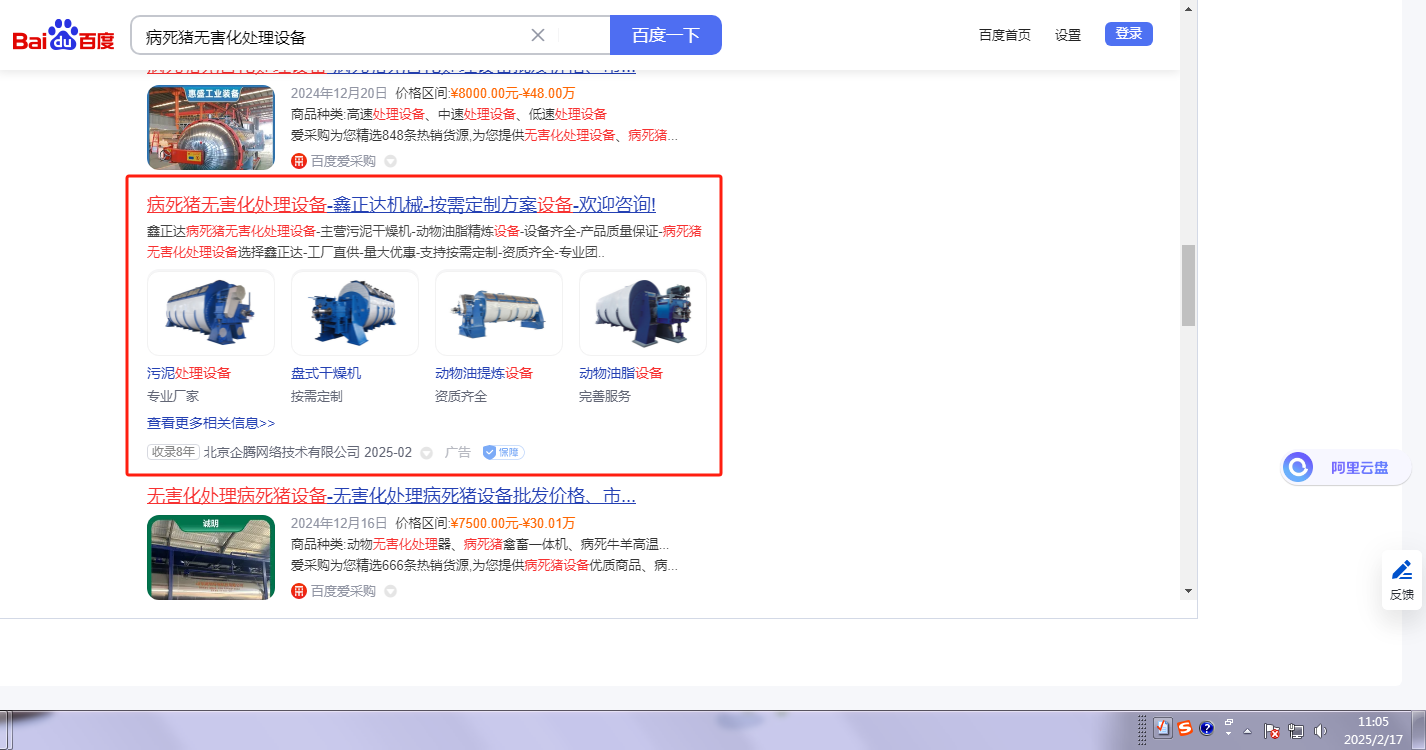This screenshot has height=750, width=1426.
Task: Open the 动物油提炼设备 machine image
Action: click(499, 313)
